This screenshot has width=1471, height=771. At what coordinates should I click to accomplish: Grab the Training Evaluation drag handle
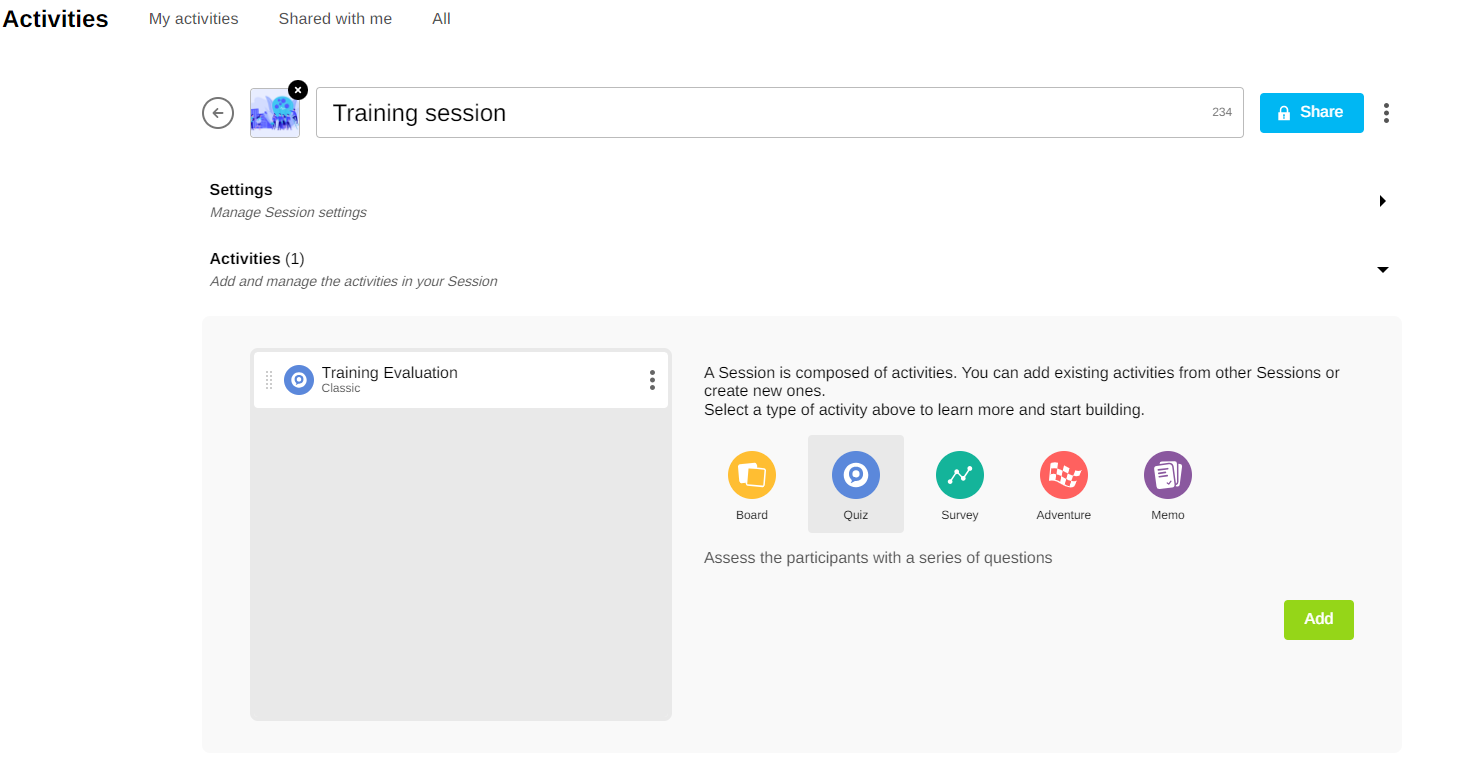click(269, 380)
